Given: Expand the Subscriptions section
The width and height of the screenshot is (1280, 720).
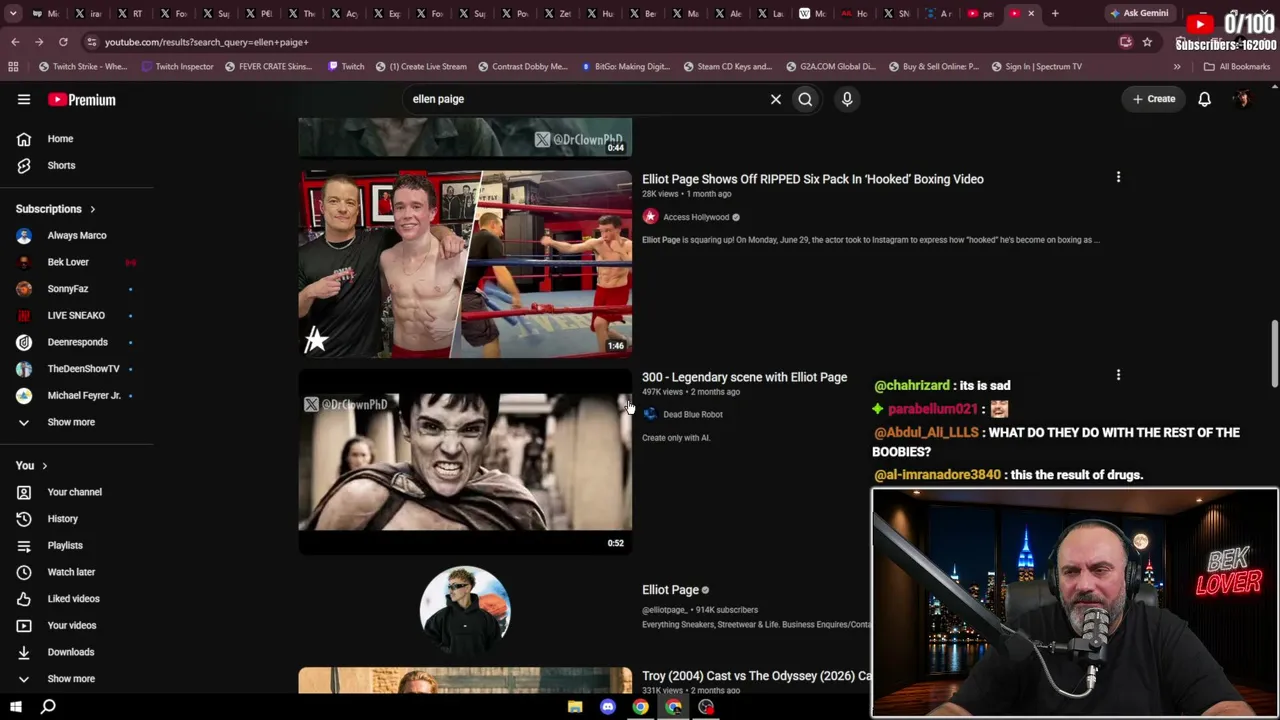Looking at the screenshot, I should click(x=56, y=209).
